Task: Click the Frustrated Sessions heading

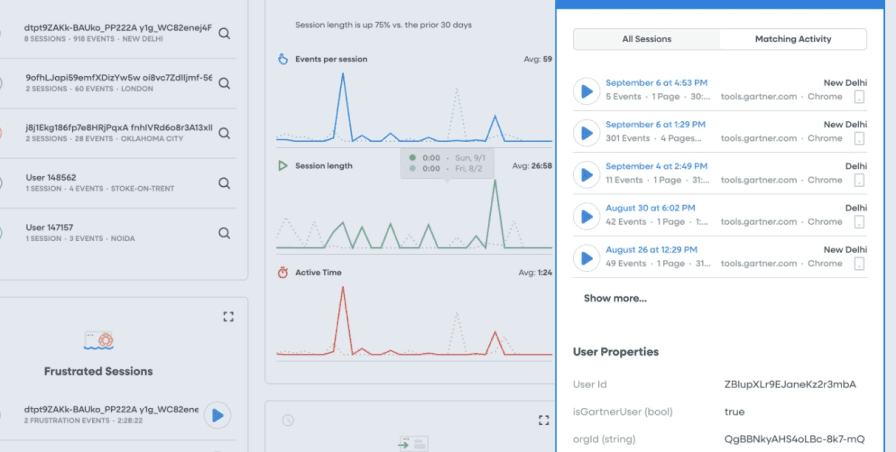Action: [x=98, y=371]
